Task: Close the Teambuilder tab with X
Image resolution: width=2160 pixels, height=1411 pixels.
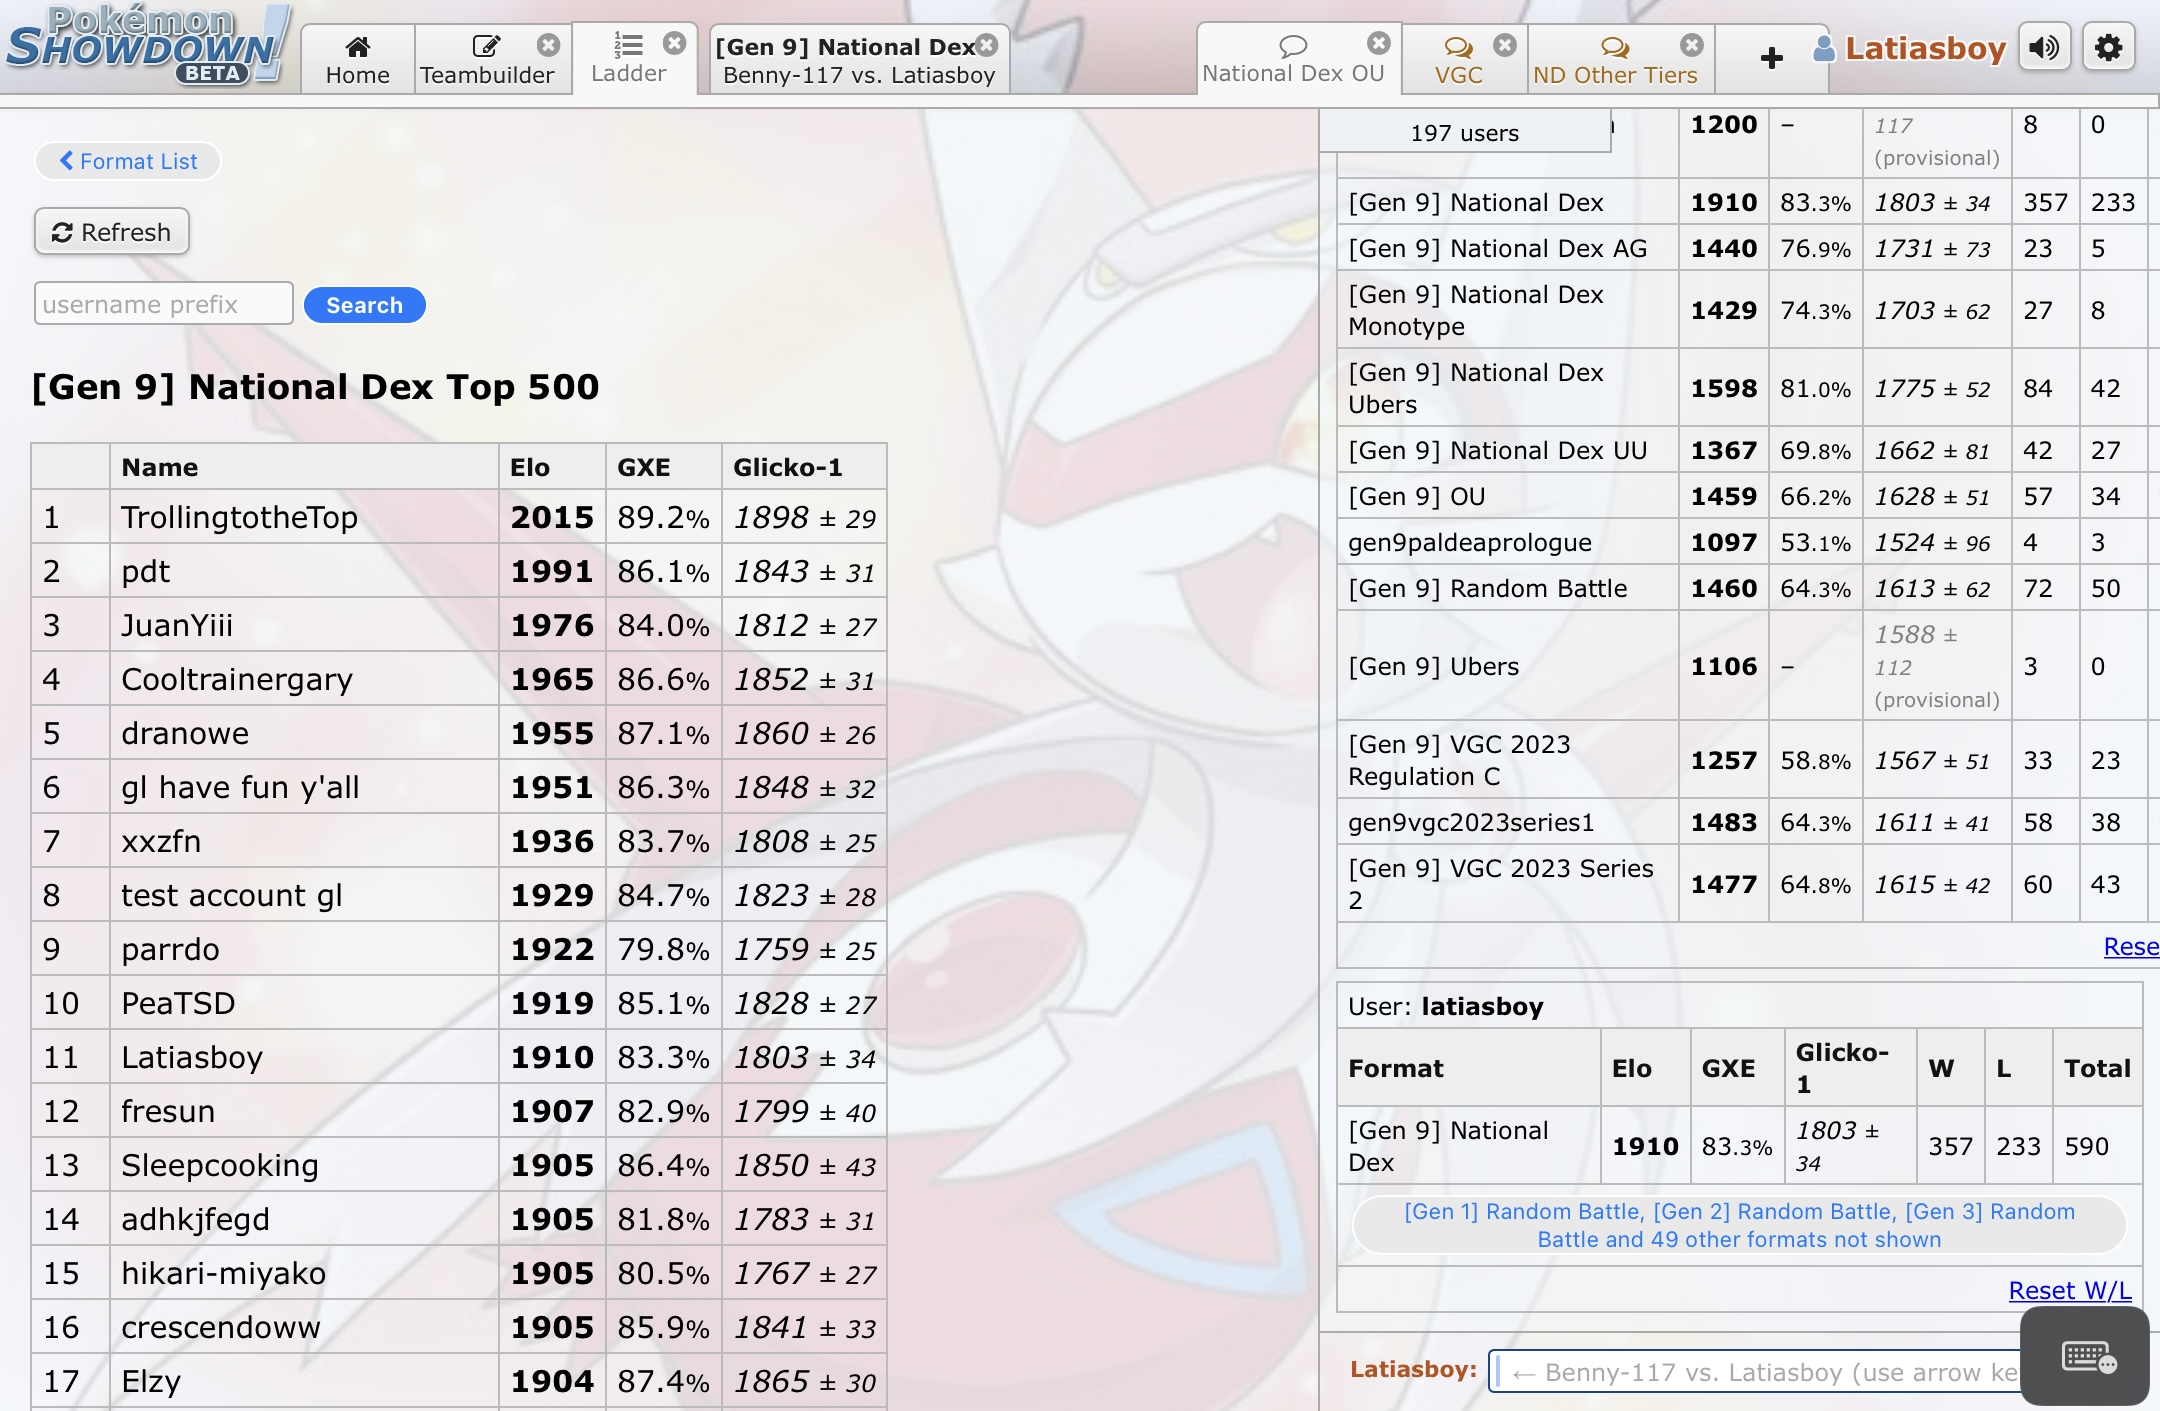Action: [x=548, y=45]
